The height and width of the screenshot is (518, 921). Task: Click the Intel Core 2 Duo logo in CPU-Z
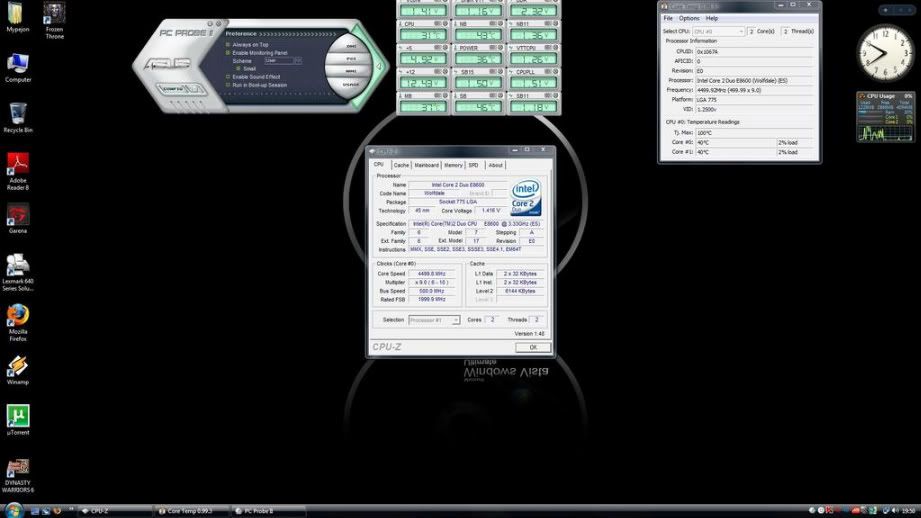(x=526, y=197)
